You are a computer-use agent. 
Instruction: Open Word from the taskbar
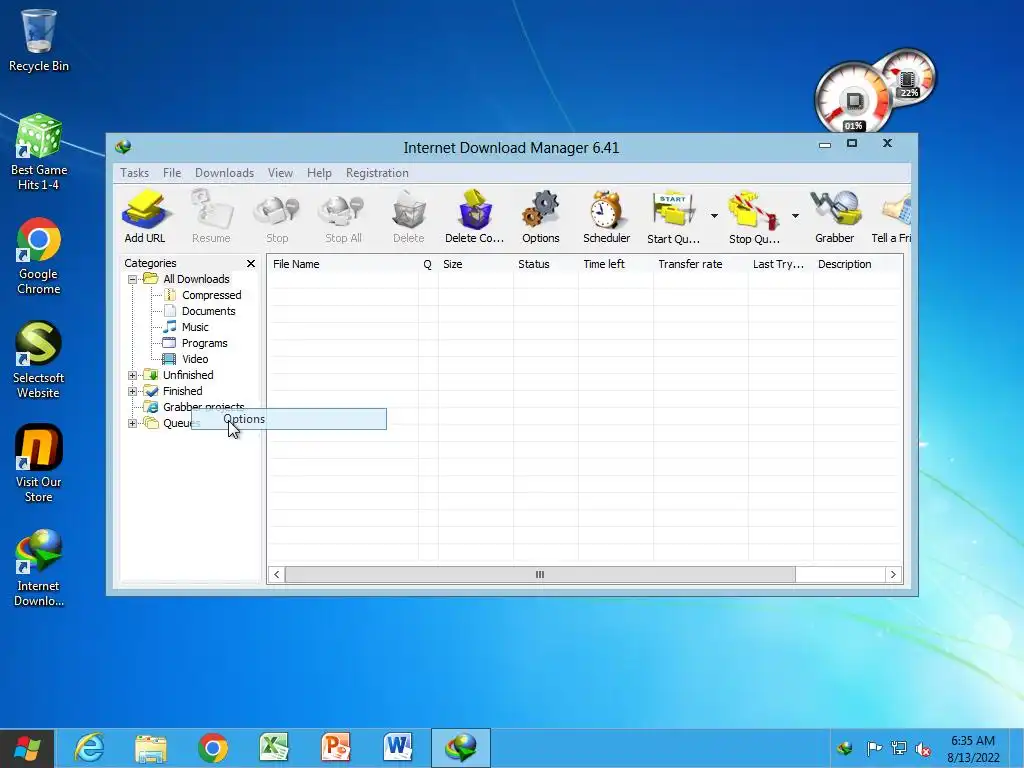(x=398, y=748)
